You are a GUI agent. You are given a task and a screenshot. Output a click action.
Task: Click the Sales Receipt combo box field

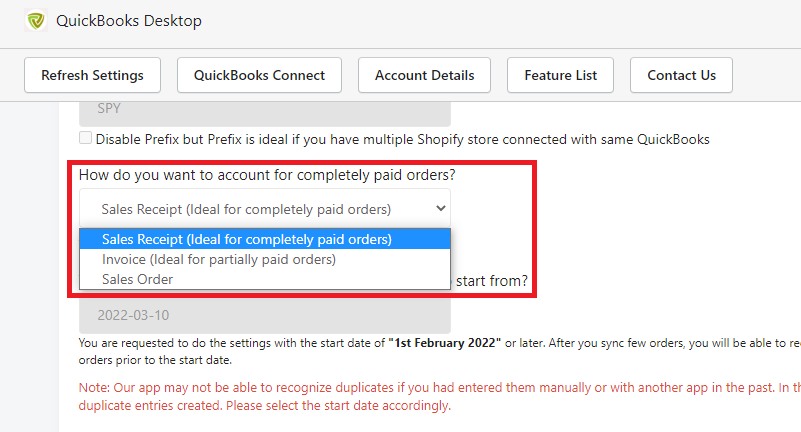(x=265, y=208)
